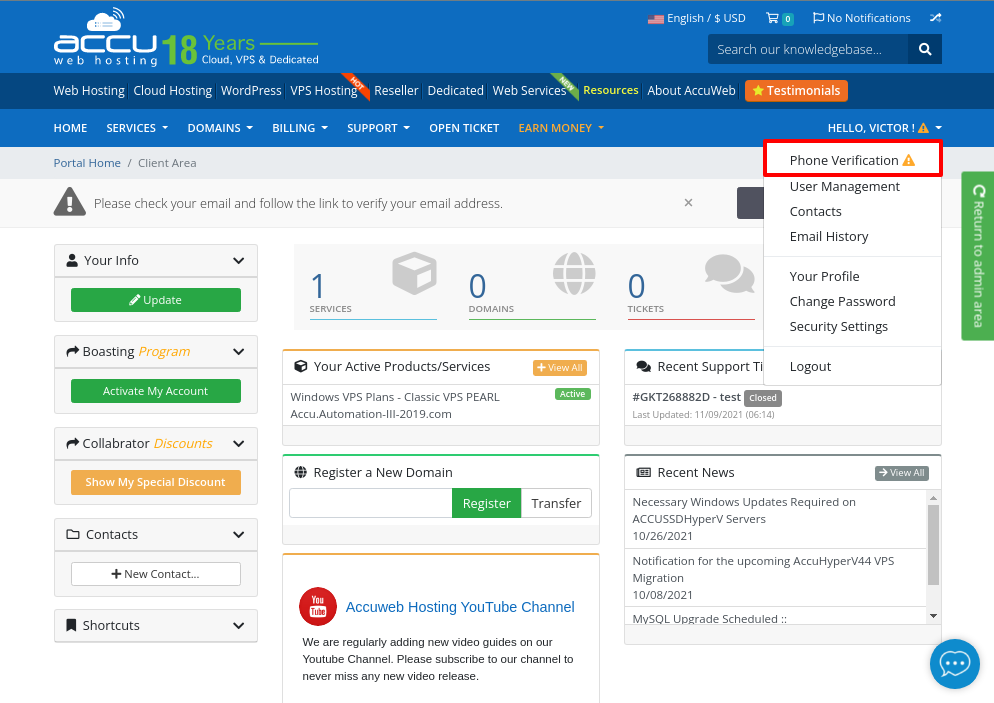Screen dimensions: 994x703
Task: Click the US flag language icon
Action: click(x=655, y=19)
